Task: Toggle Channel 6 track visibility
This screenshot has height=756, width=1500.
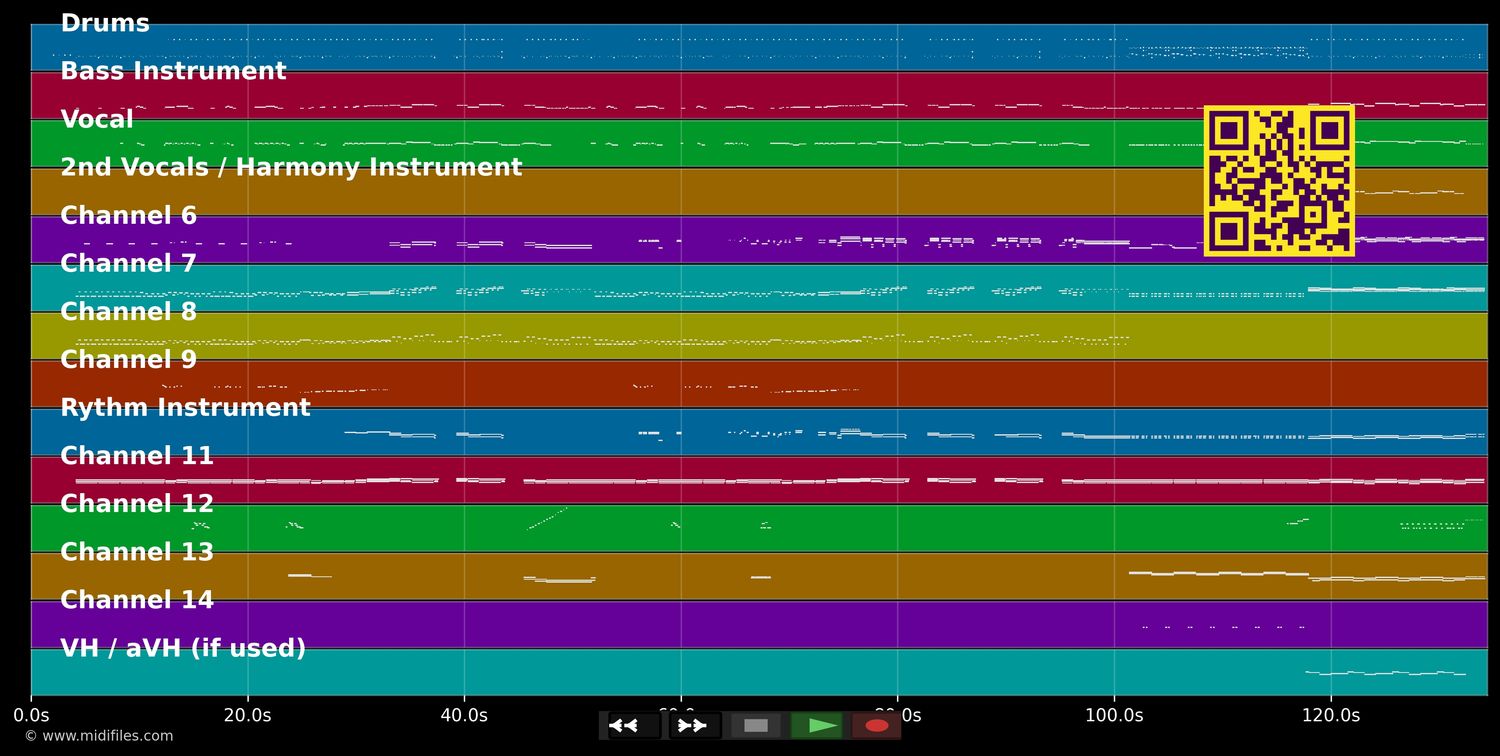Action: point(129,214)
